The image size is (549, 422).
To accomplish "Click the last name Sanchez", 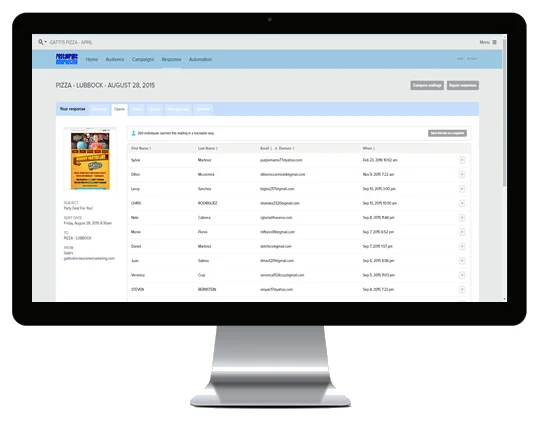I will pos(204,189).
